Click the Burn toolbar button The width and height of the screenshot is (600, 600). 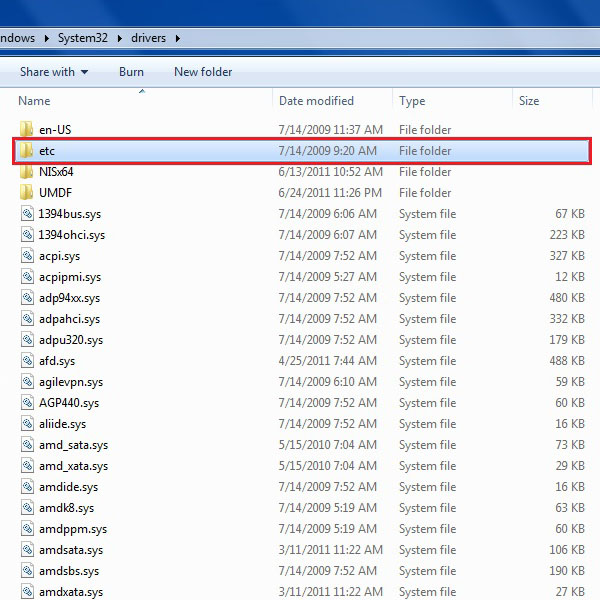pos(131,72)
